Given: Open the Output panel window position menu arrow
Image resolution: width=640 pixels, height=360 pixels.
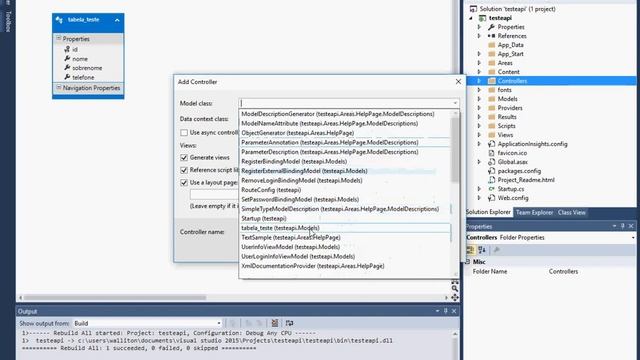Looking at the screenshot, I should (x=437, y=311).
